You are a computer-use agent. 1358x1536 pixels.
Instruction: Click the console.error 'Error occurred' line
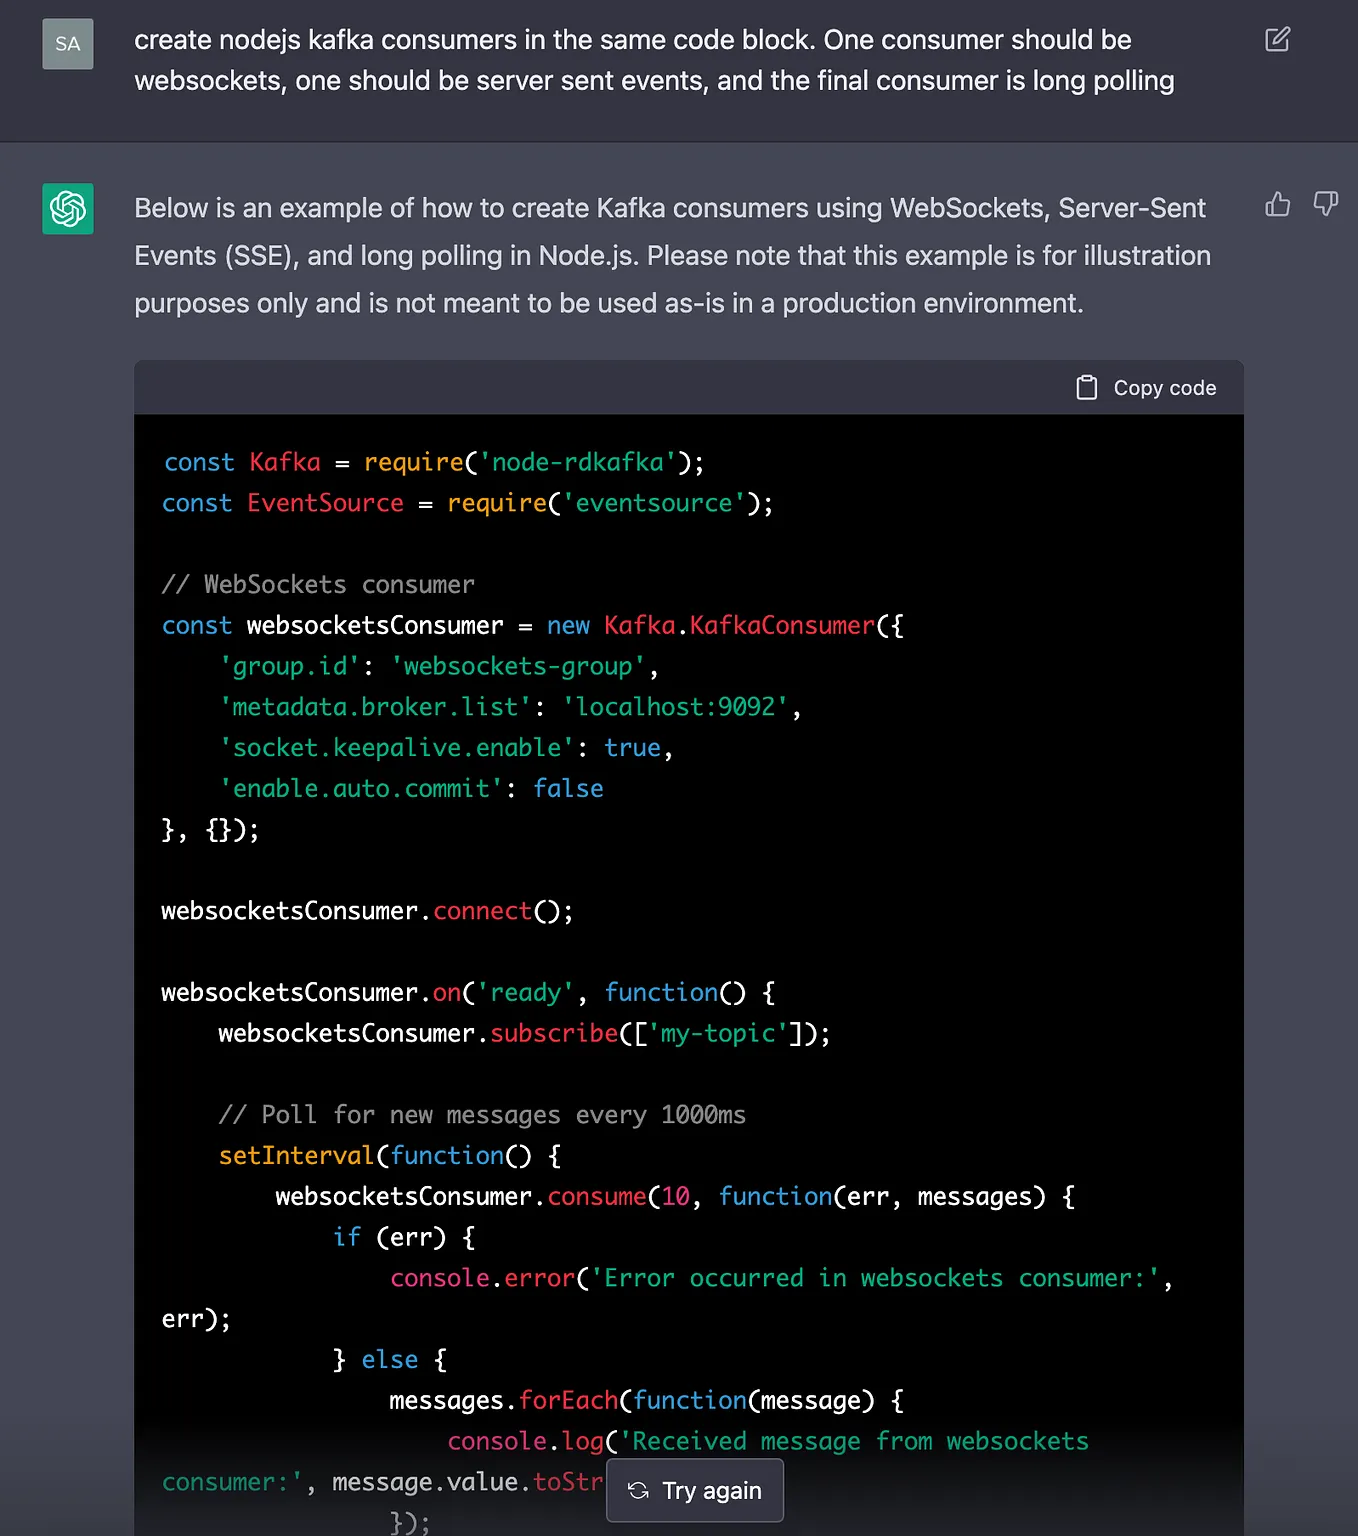pos(667,1298)
